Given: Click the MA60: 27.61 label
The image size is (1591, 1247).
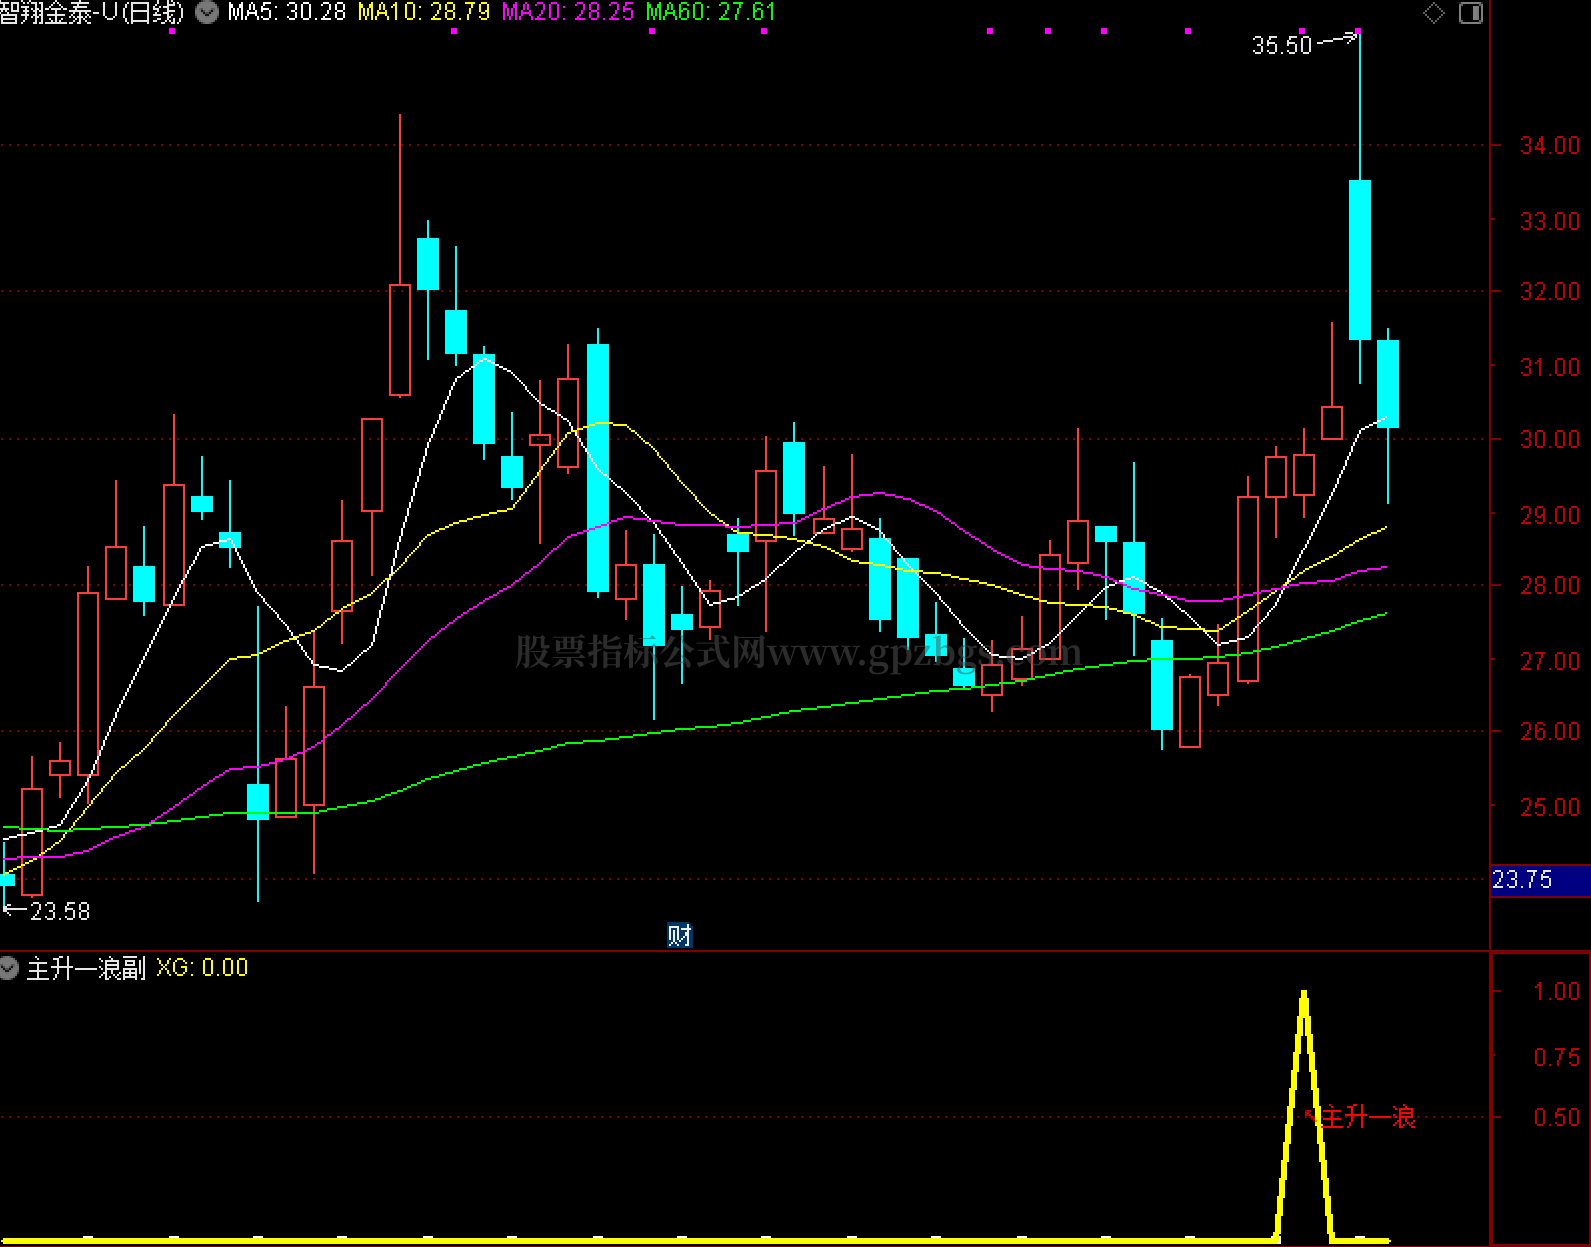Looking at the screenshot, I should 711,12.
